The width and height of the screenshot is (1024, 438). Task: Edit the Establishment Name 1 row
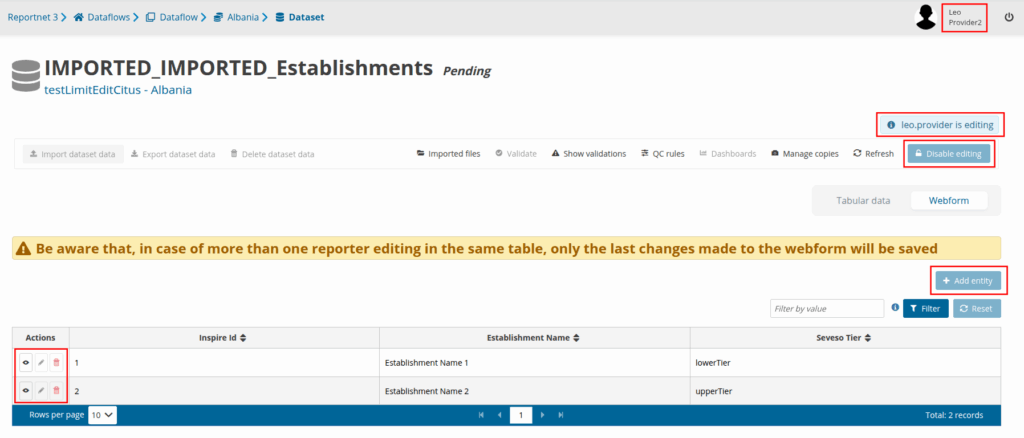click(x=41, y=362)
